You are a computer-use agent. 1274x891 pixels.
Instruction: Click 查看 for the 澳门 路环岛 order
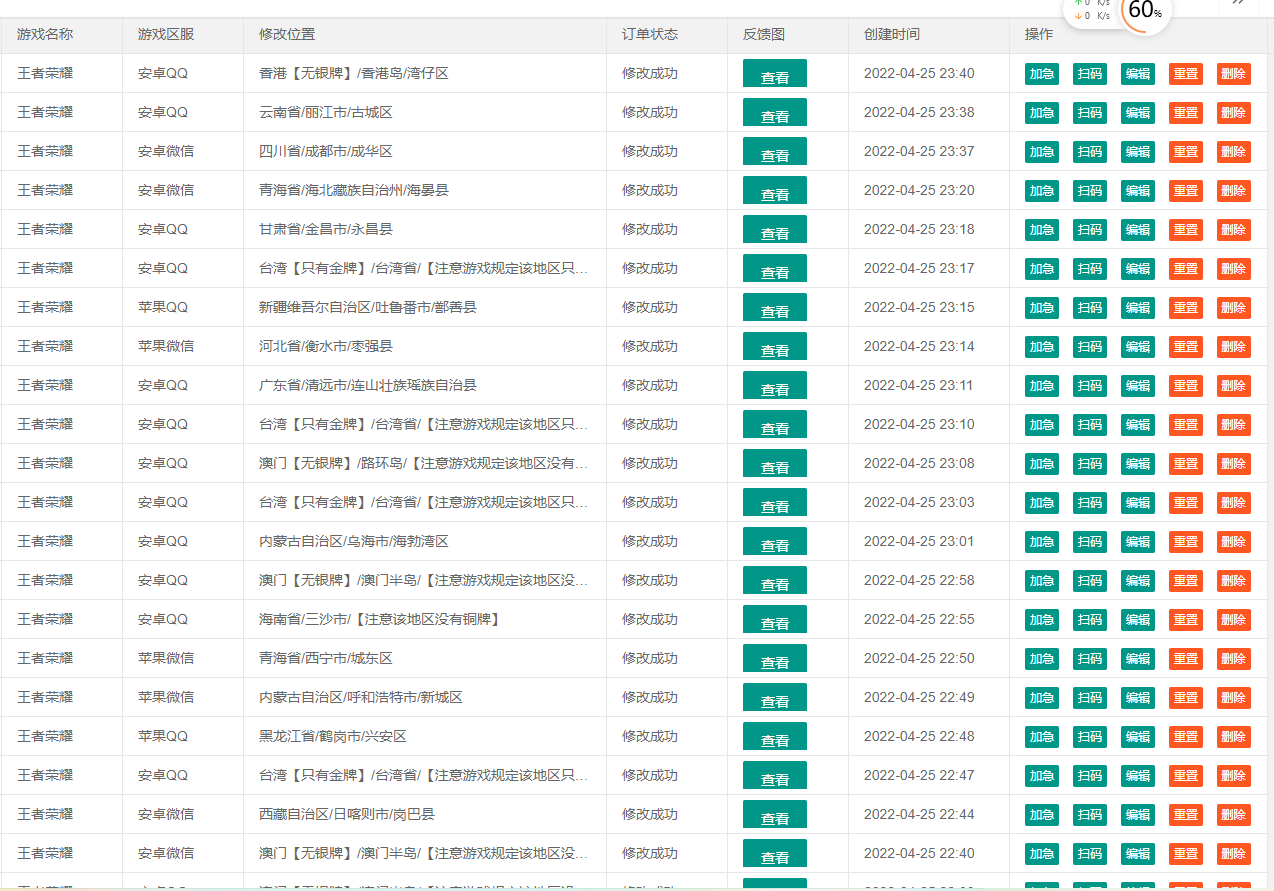(774, 465)
